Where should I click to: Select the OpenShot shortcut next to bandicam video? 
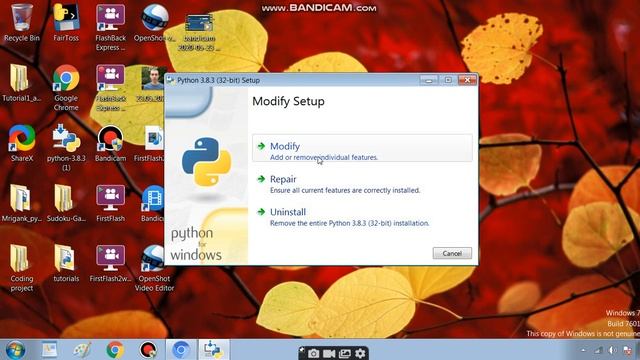155,23
